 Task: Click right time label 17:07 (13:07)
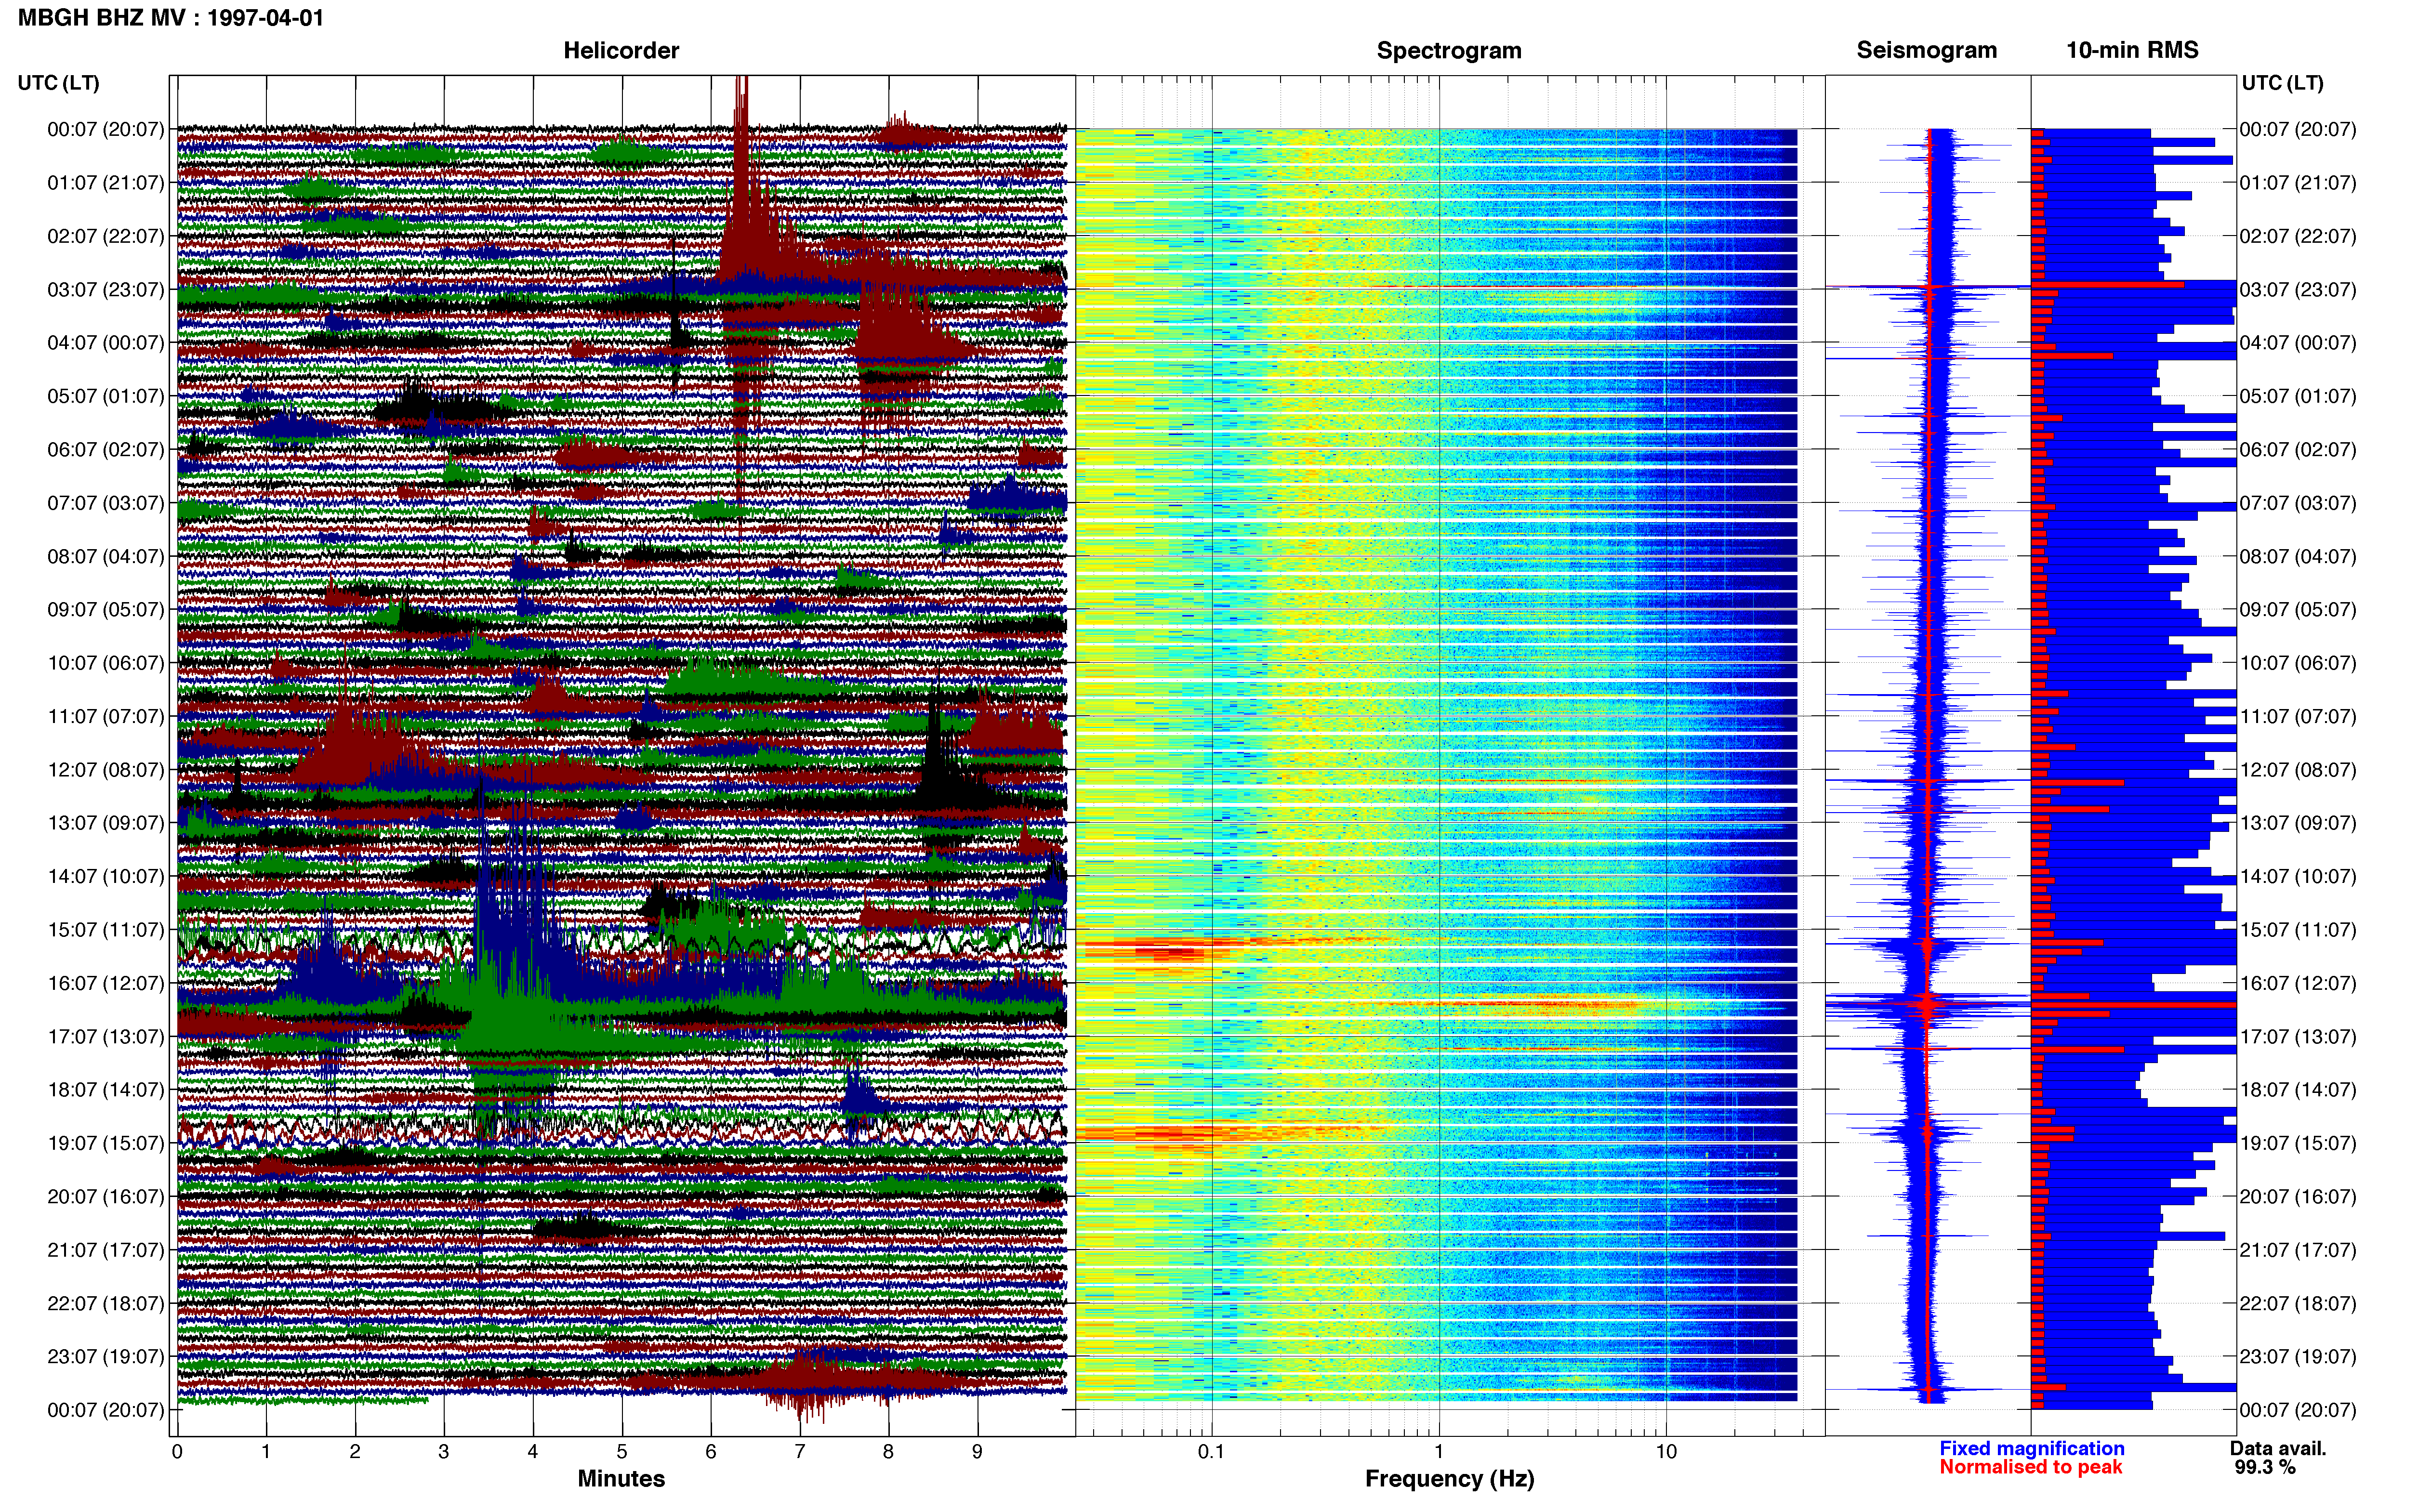pos(2298,1036)
